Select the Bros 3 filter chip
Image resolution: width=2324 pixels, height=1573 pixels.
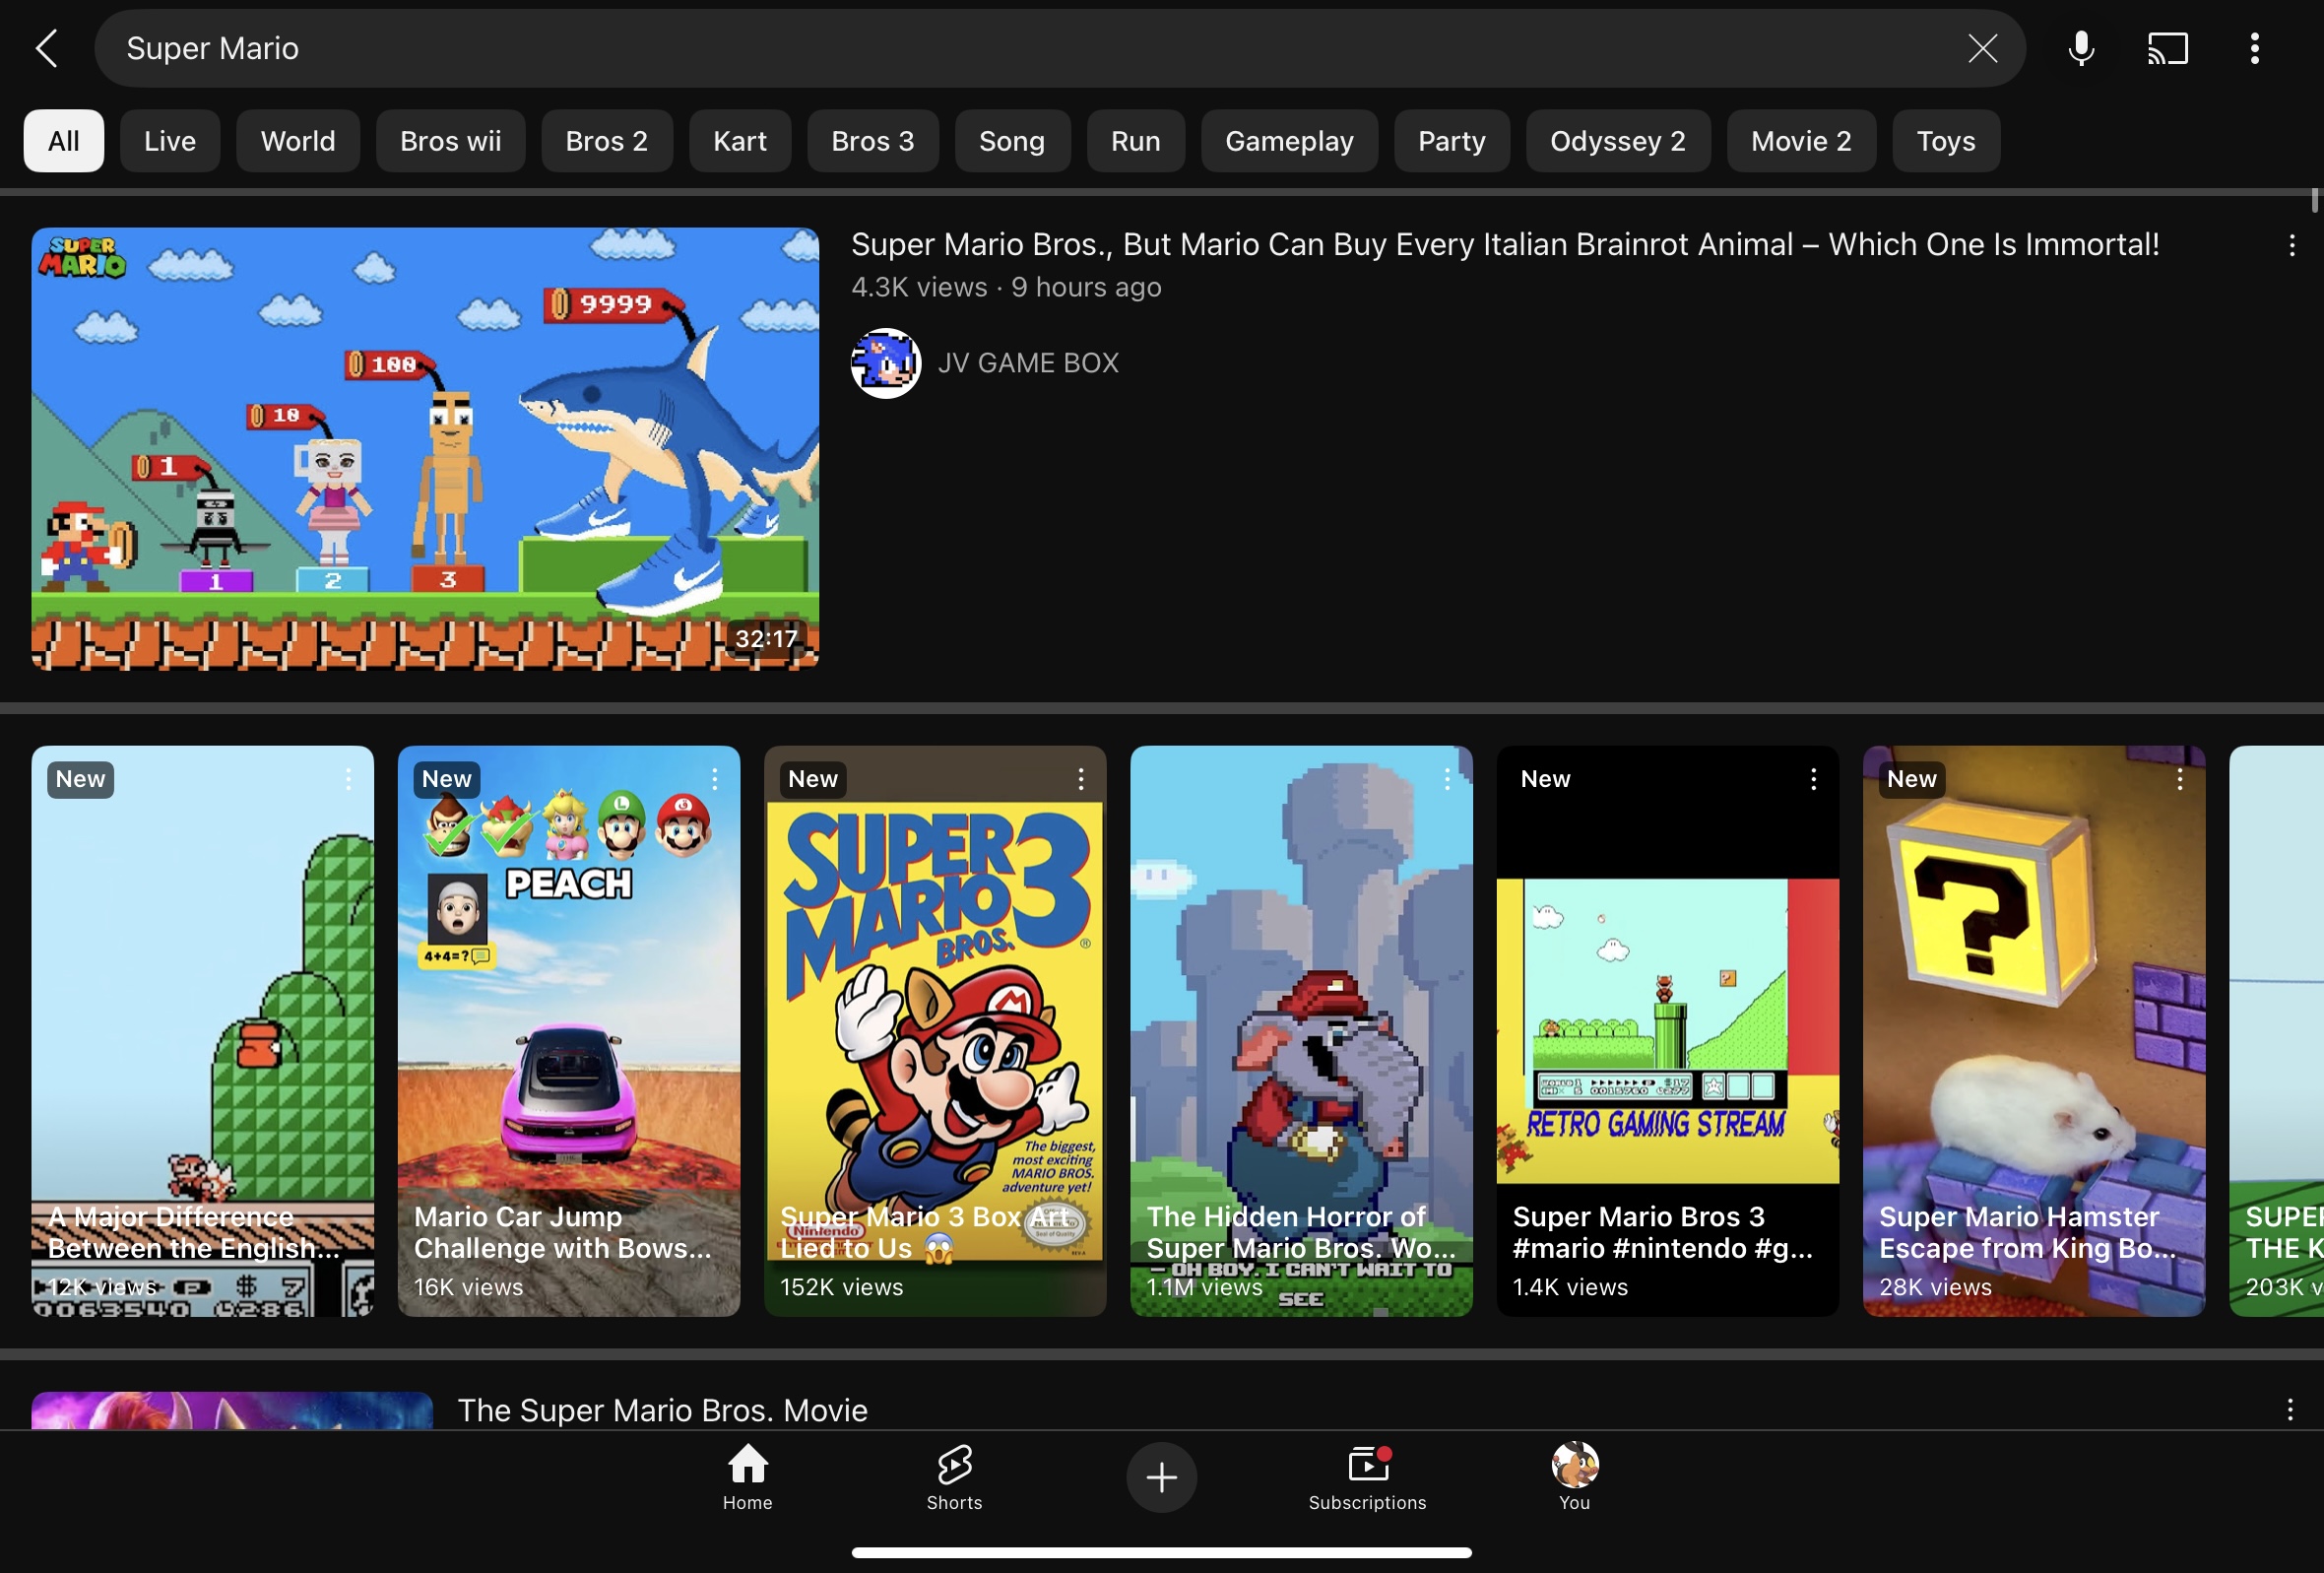tap(873, 141)
